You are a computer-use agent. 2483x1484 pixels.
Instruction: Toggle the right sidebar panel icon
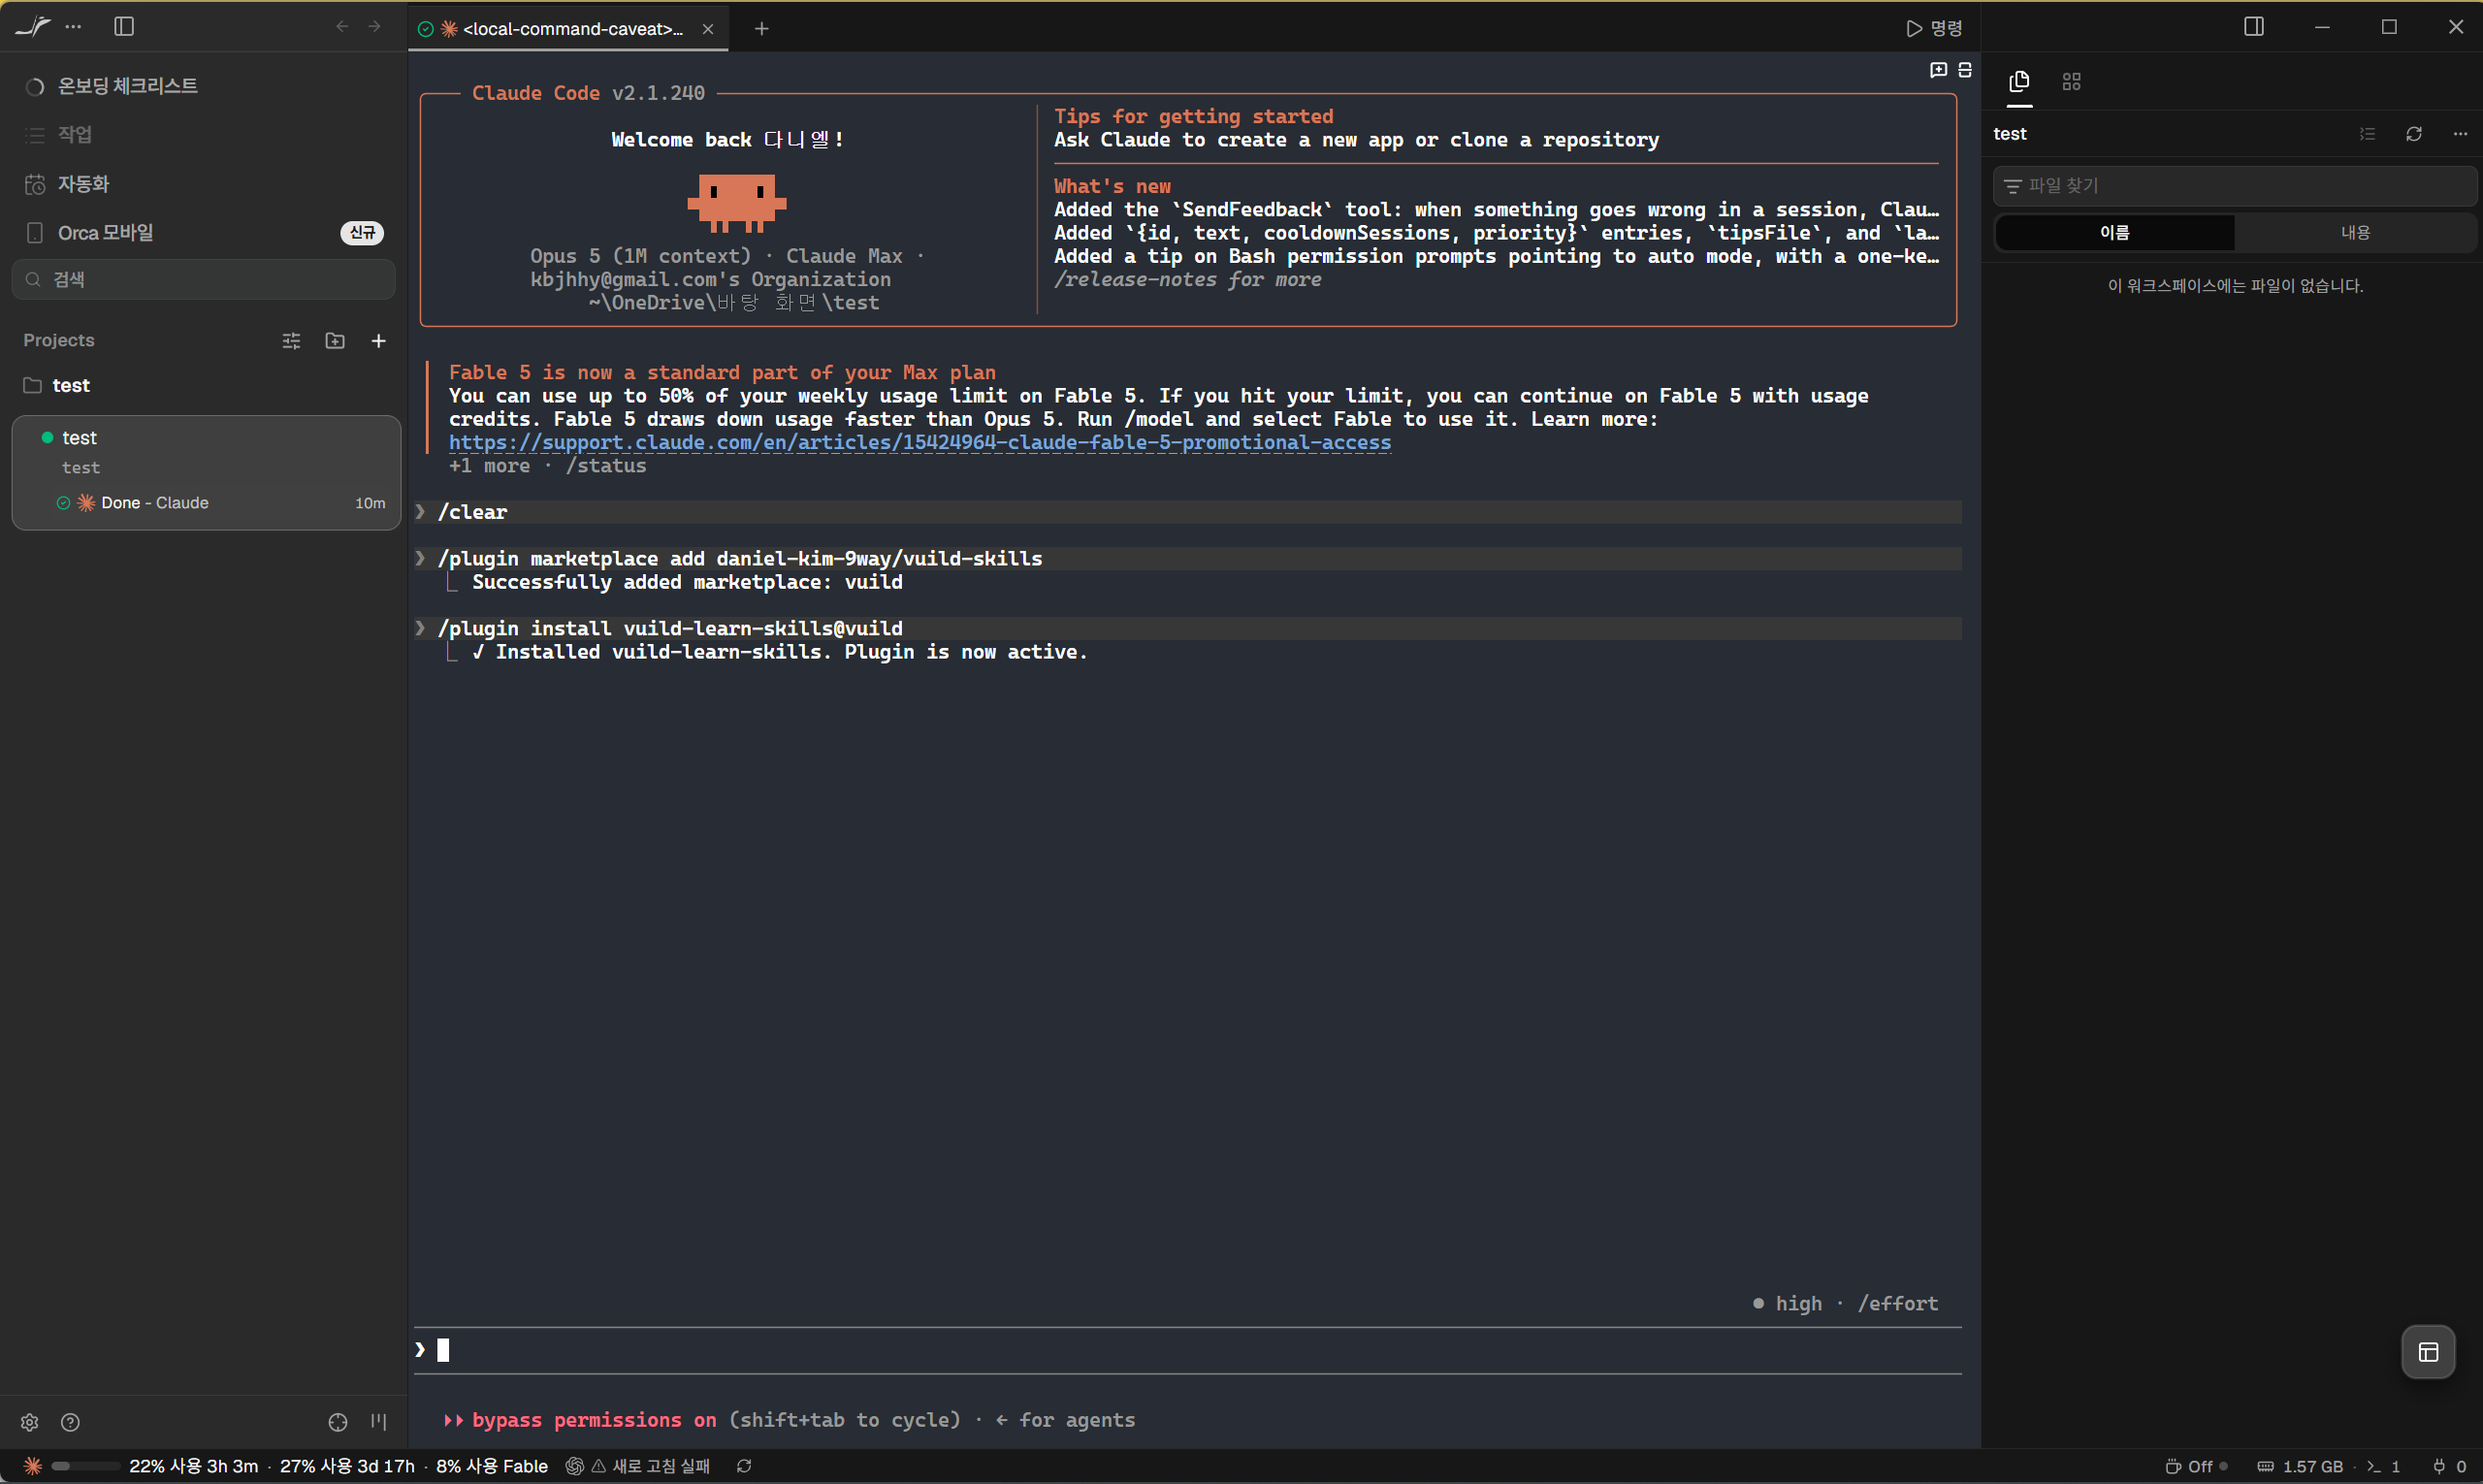(2254, 27)
